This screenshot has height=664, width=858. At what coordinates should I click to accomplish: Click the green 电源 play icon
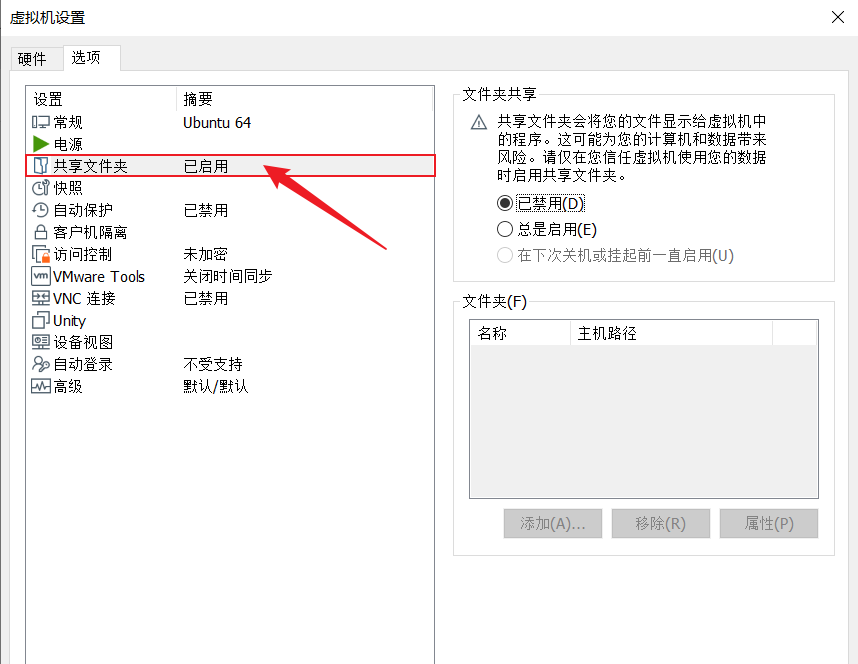(41, 144)
